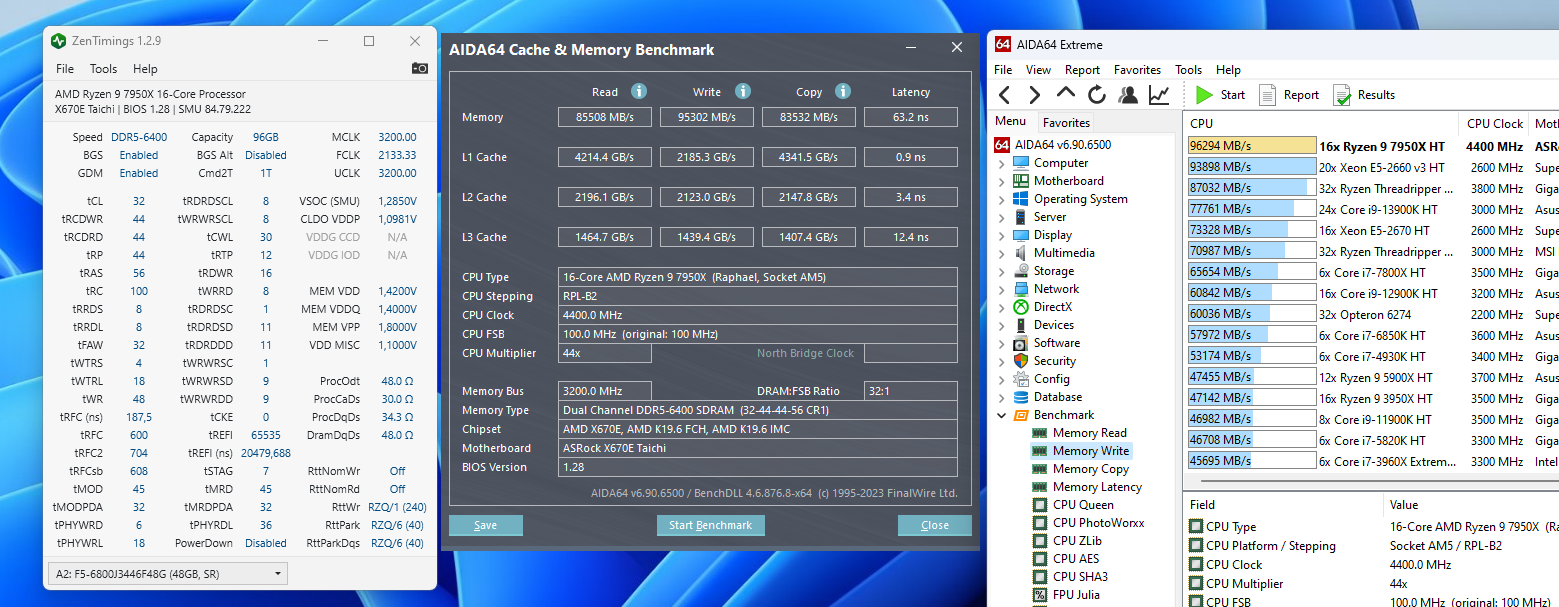This screenshot has height=607, width=1559.
Task: Click the Refresh icon in AIDA64 Extreme
Action: (x=1097, y=95)
